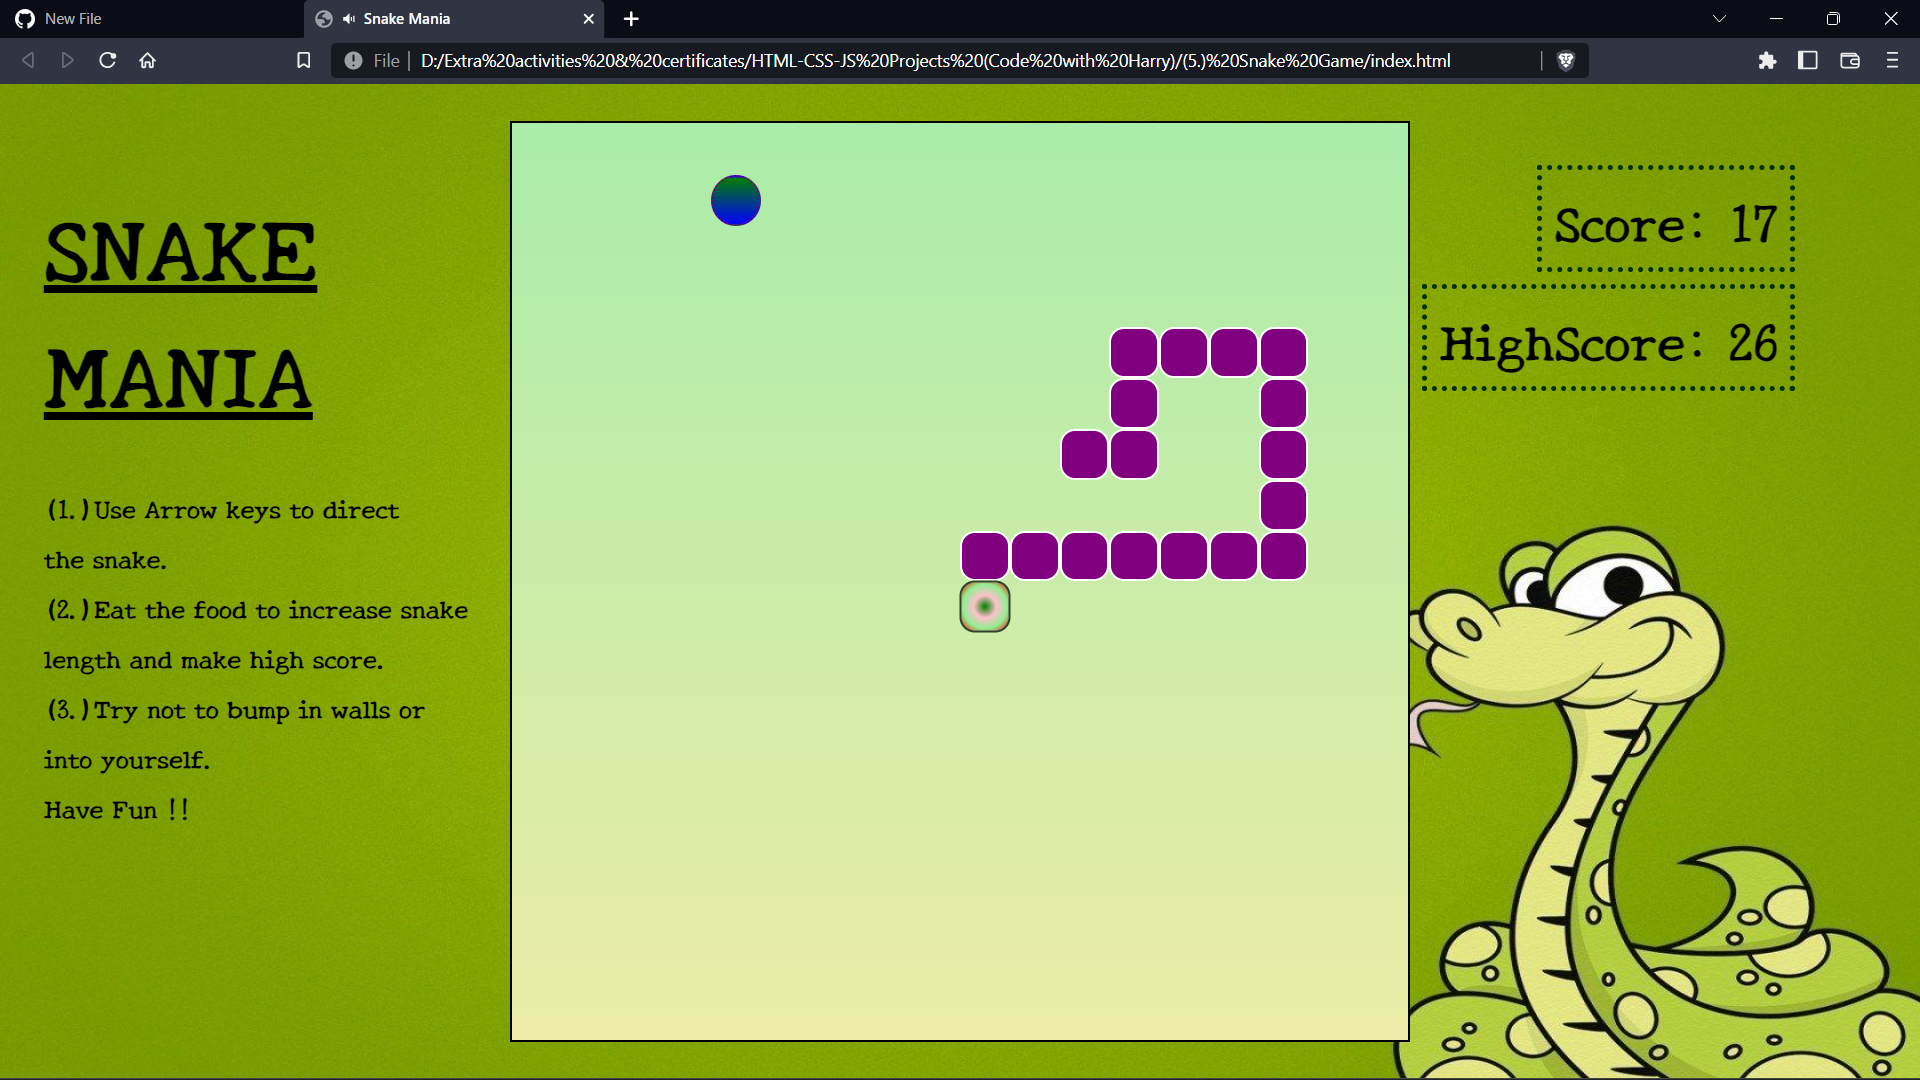Click the forward navigation arrow
1920x1080 pixels.
[x=67, y=60]
